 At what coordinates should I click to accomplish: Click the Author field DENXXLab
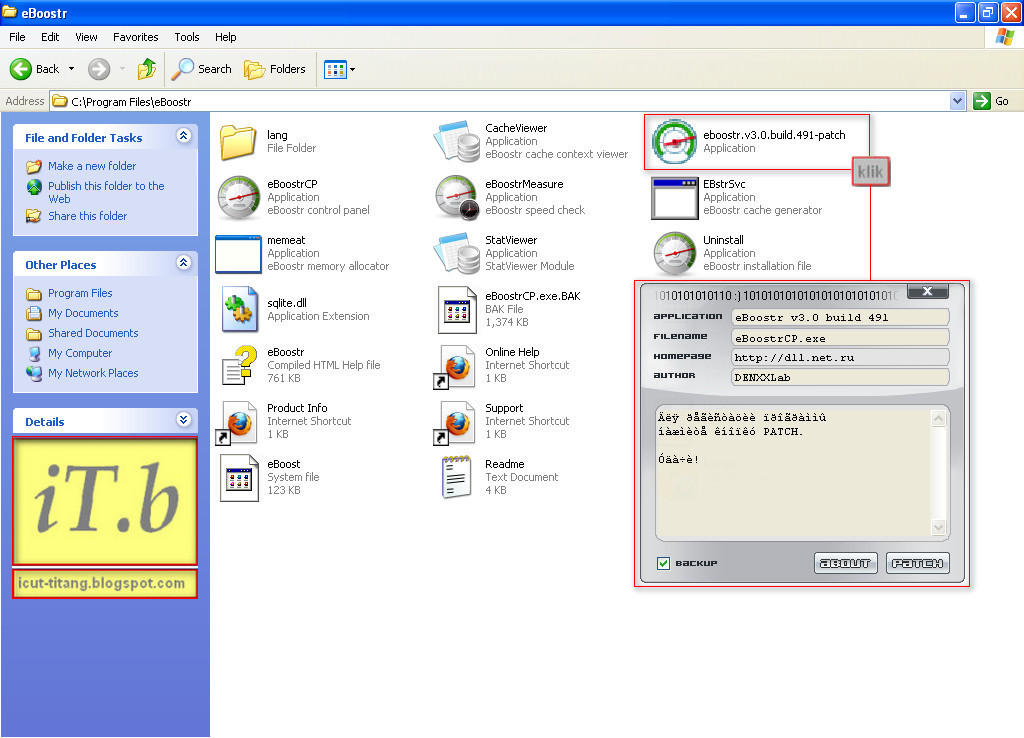(x=840, y=377)
